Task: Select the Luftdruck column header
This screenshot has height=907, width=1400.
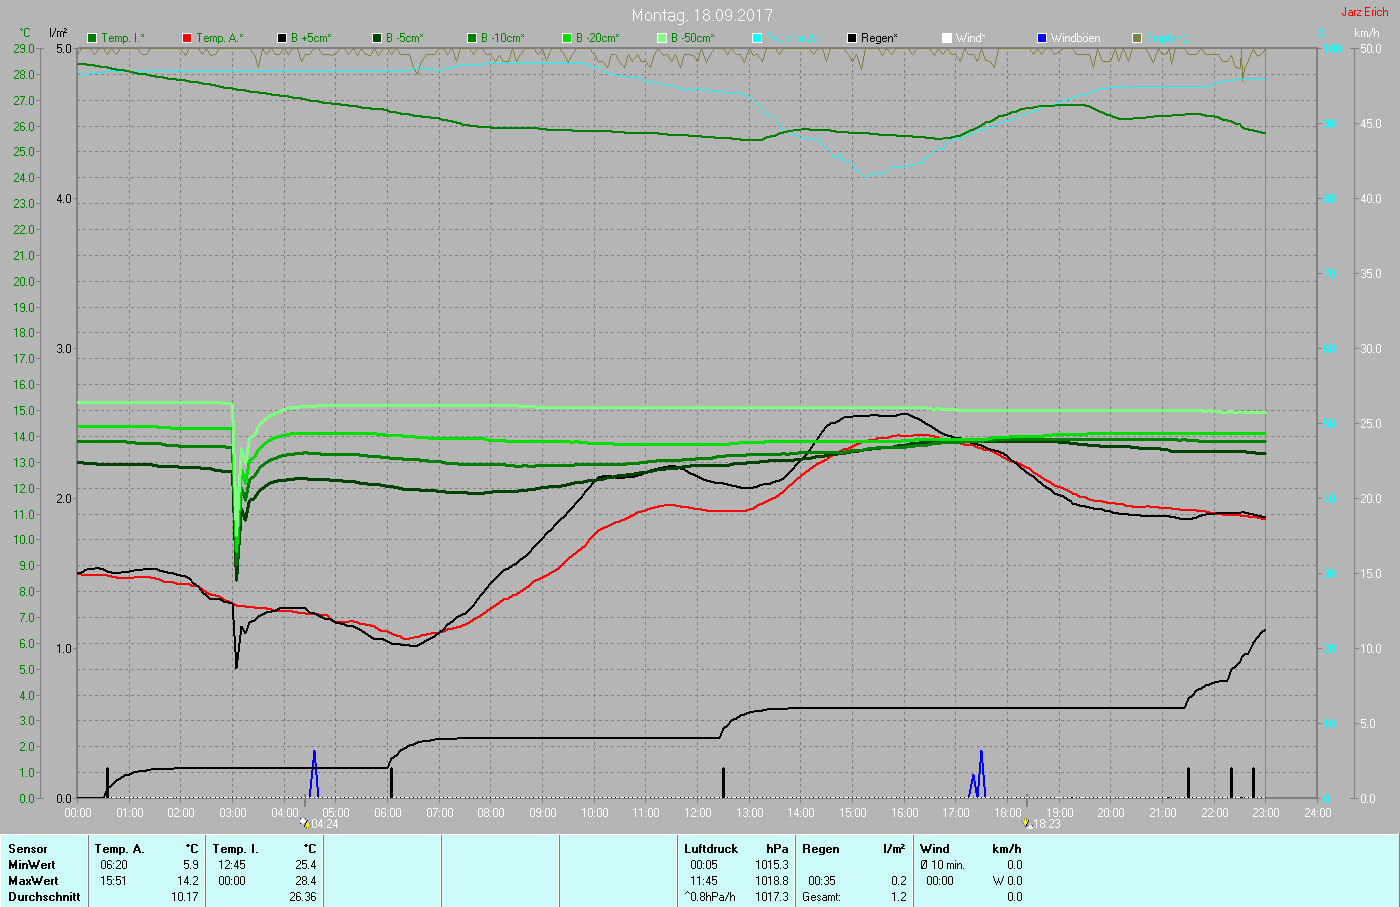Action: (x=711, y=849)
